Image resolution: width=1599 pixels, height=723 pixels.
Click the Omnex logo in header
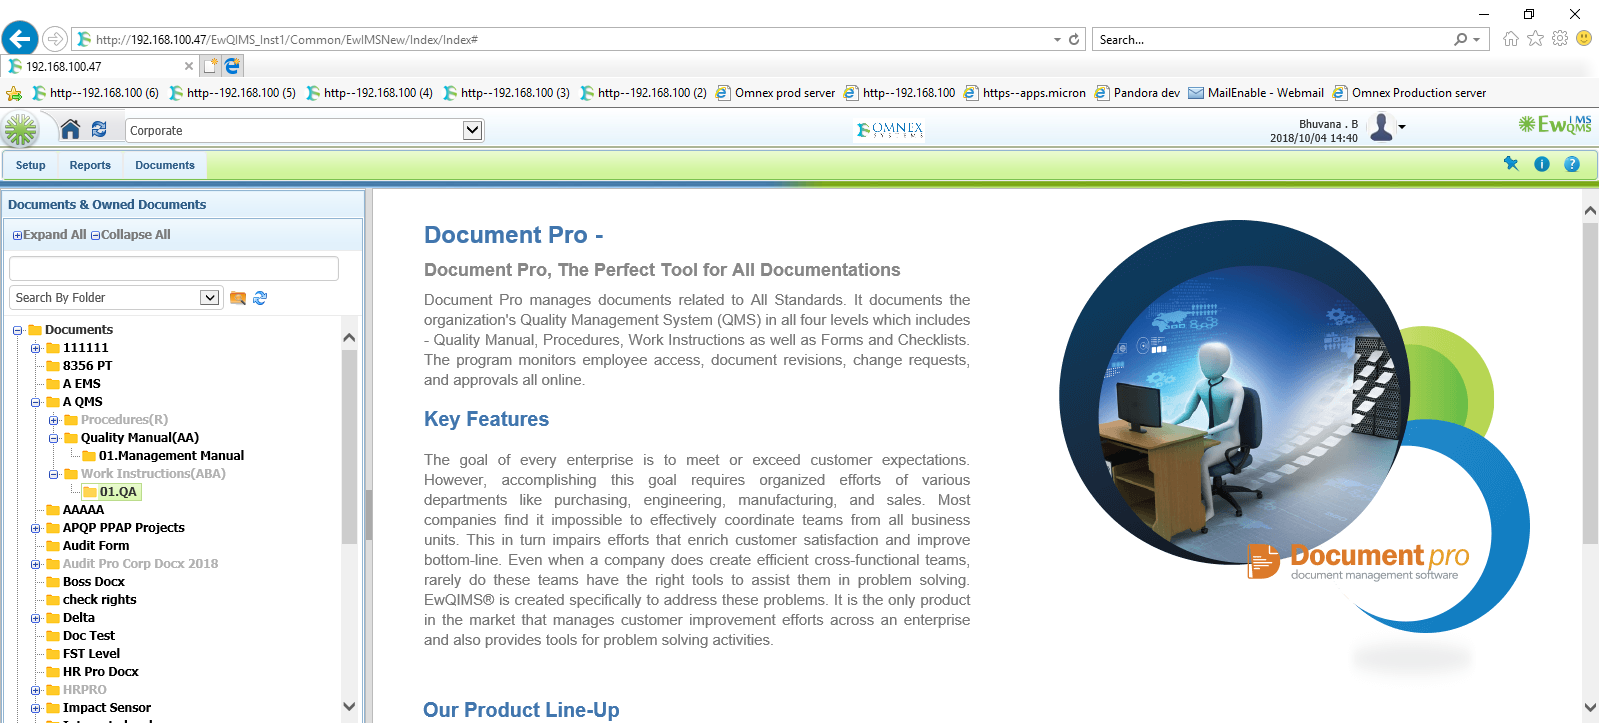click(x=890, y=130)
